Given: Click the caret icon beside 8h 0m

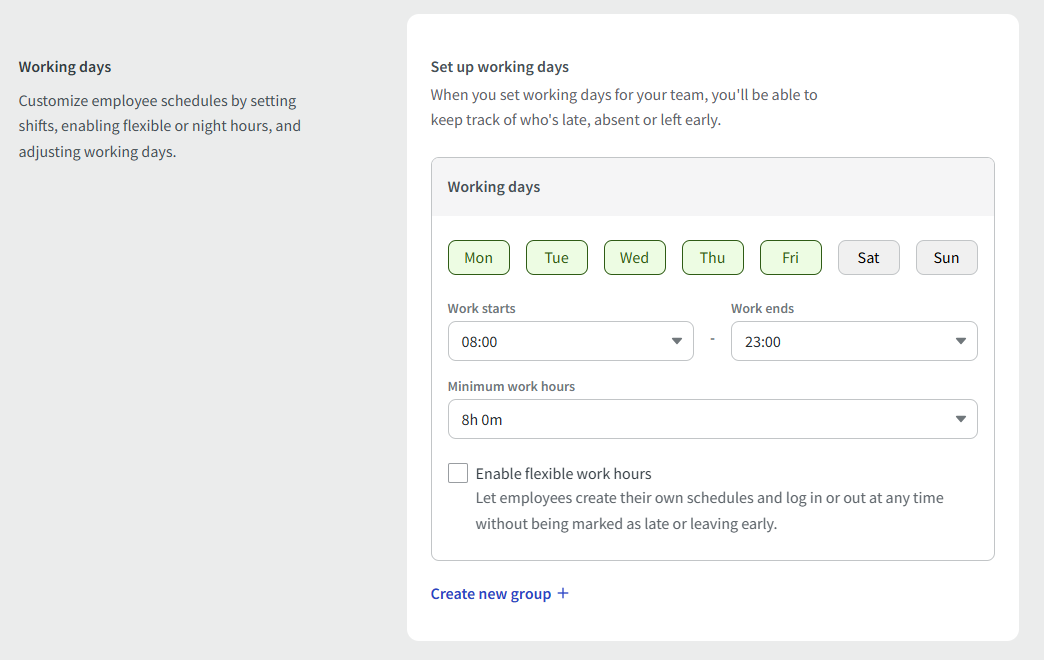Looking at the screenshot, I should [961, 420].
